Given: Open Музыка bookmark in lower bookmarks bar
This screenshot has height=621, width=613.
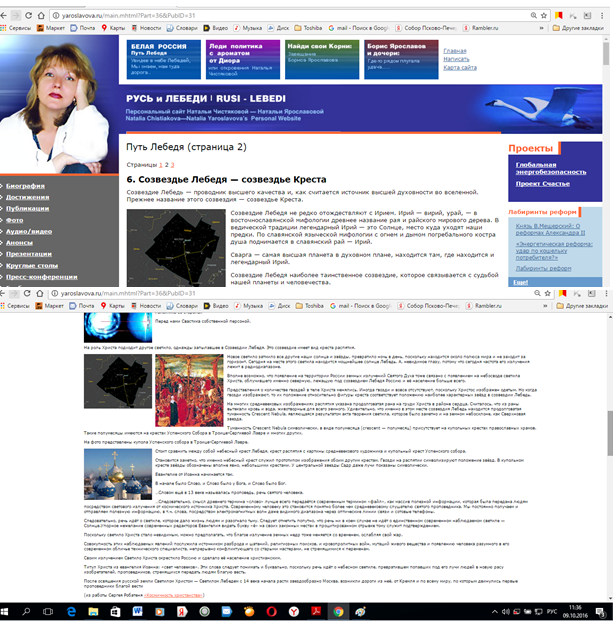Looking at the screenshot, I should click(248, 306).
